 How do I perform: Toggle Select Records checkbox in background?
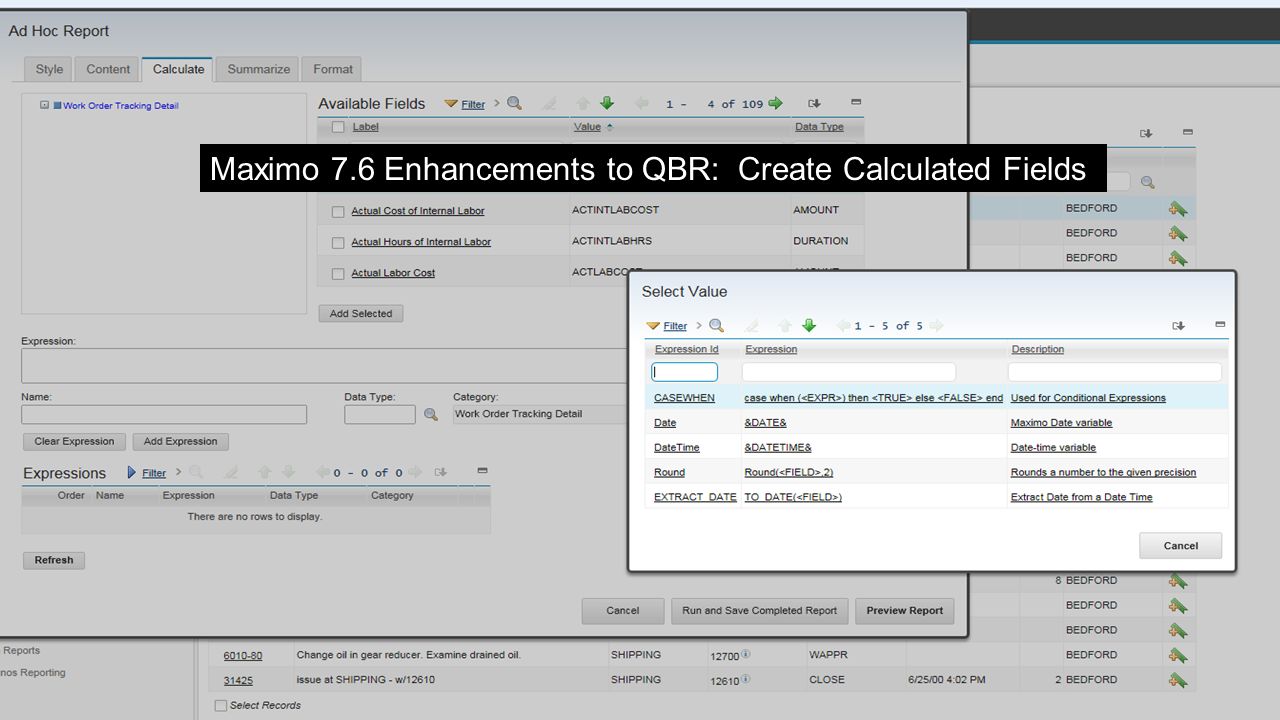221,705
